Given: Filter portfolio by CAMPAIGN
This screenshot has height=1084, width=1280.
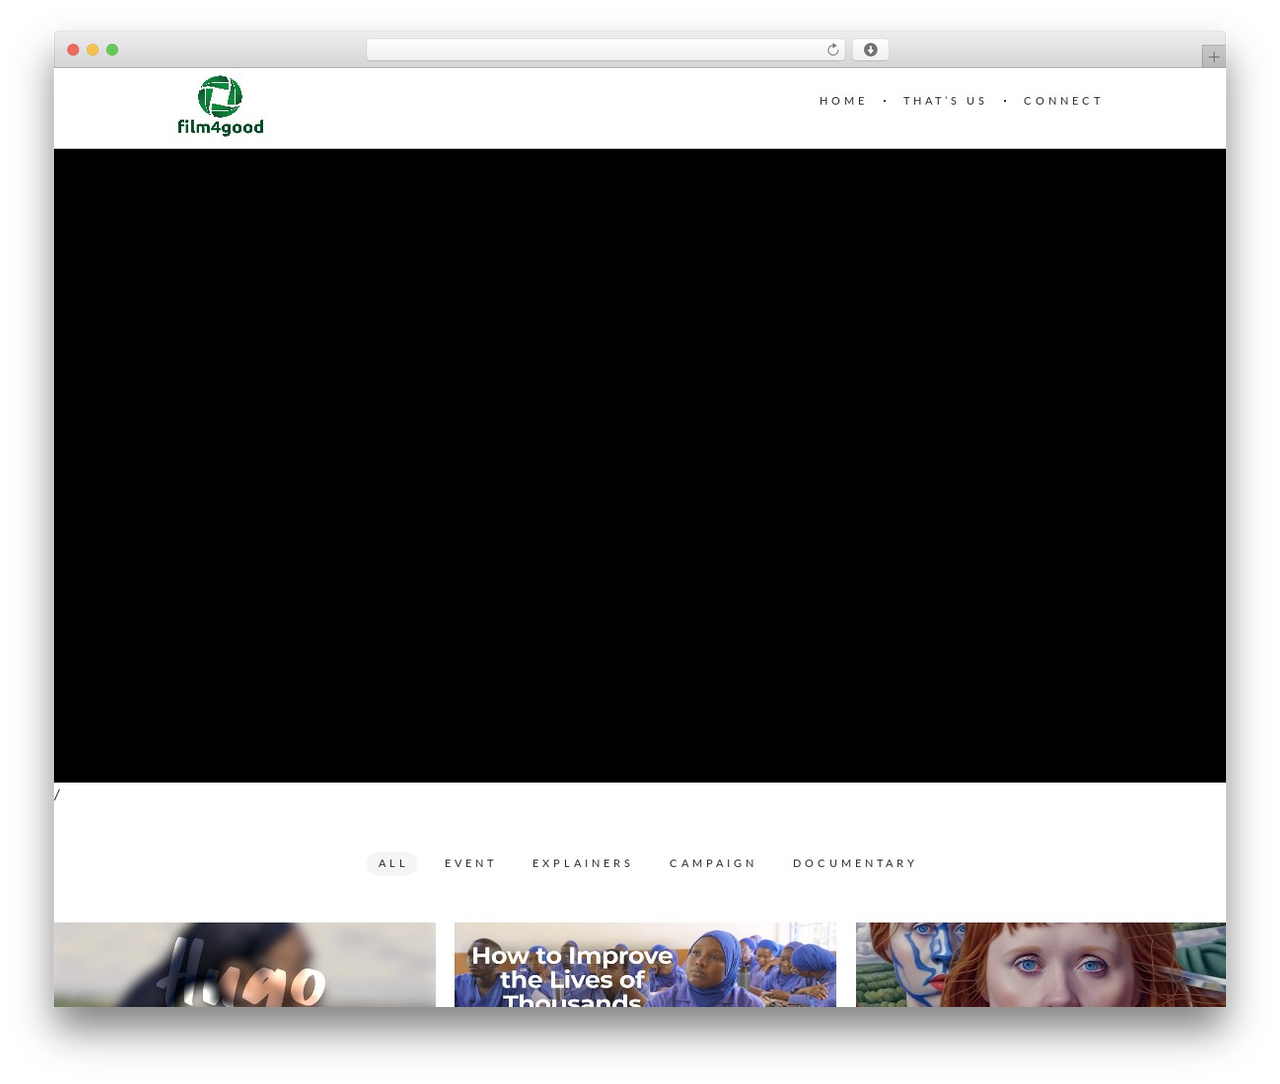Looking at the screenshot, I should tap(712, 863).
